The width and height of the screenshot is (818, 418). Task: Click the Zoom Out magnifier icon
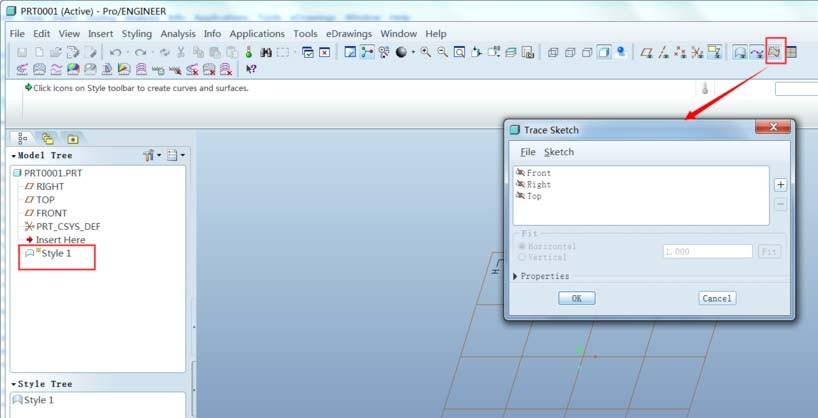click(441, 52)
